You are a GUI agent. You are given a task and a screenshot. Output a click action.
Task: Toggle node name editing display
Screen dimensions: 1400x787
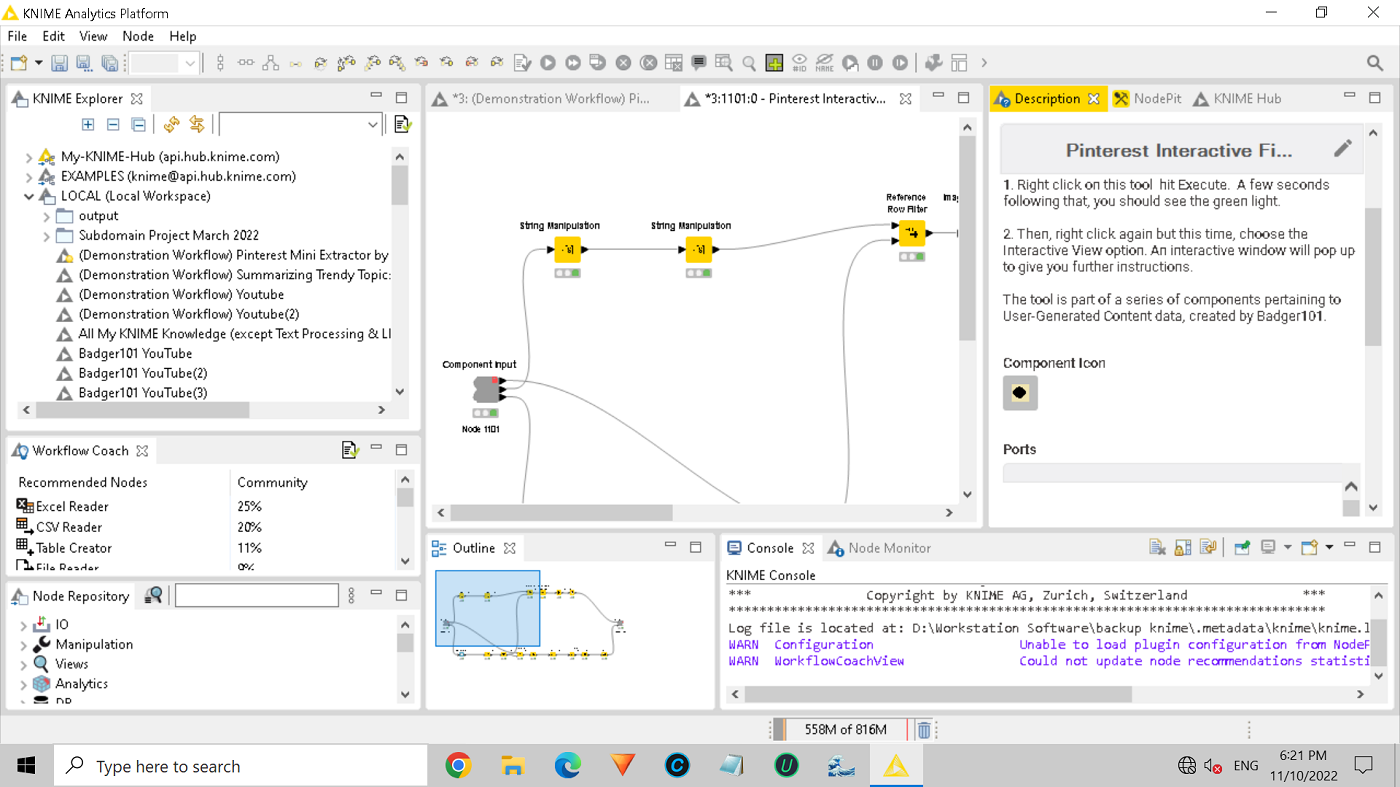[x=823, y=62]
